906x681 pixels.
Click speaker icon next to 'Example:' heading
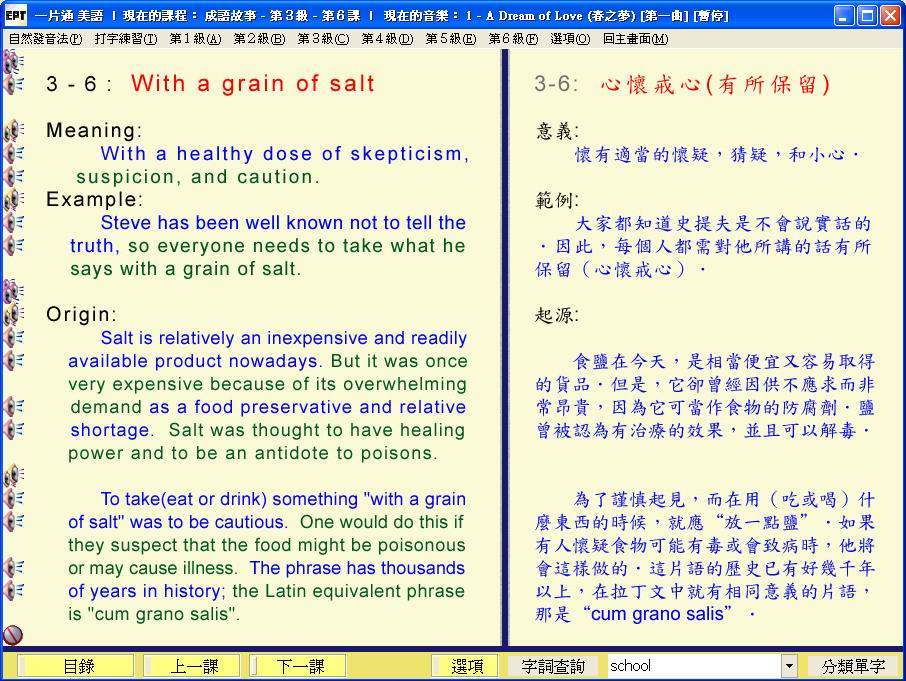[x=13, y=200]
